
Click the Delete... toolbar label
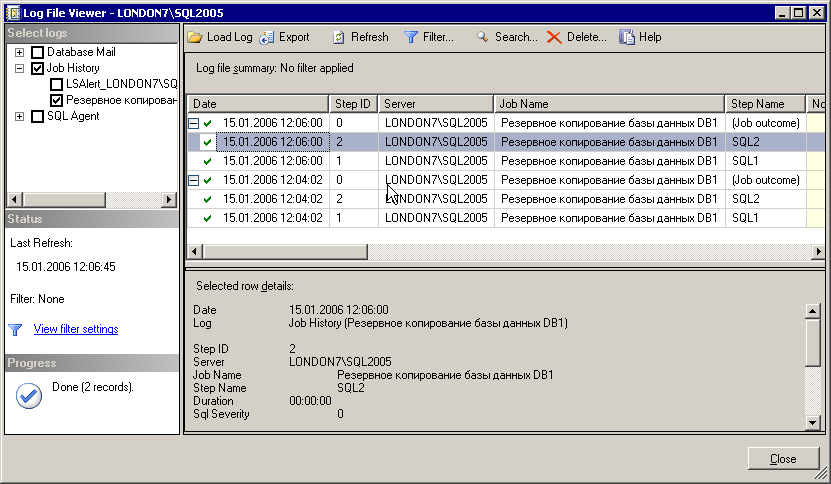(x=587, y=37)
